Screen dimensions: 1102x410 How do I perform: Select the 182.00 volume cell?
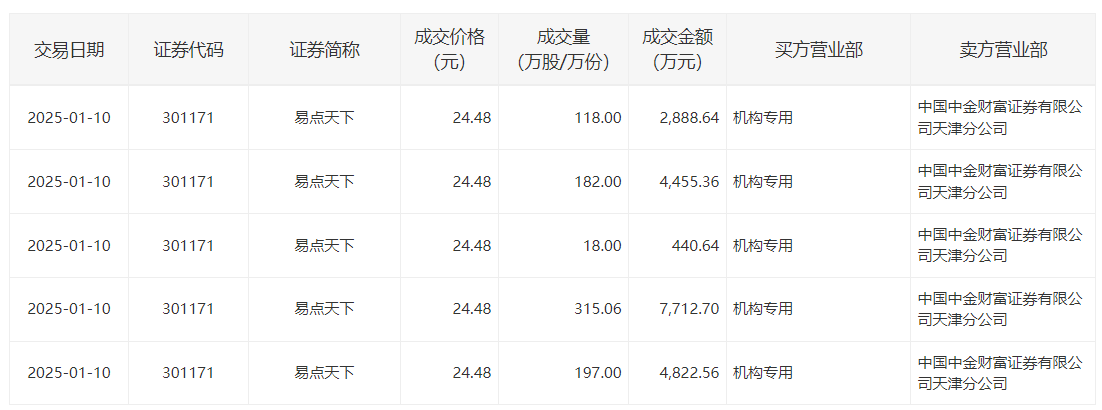[598, 182]
